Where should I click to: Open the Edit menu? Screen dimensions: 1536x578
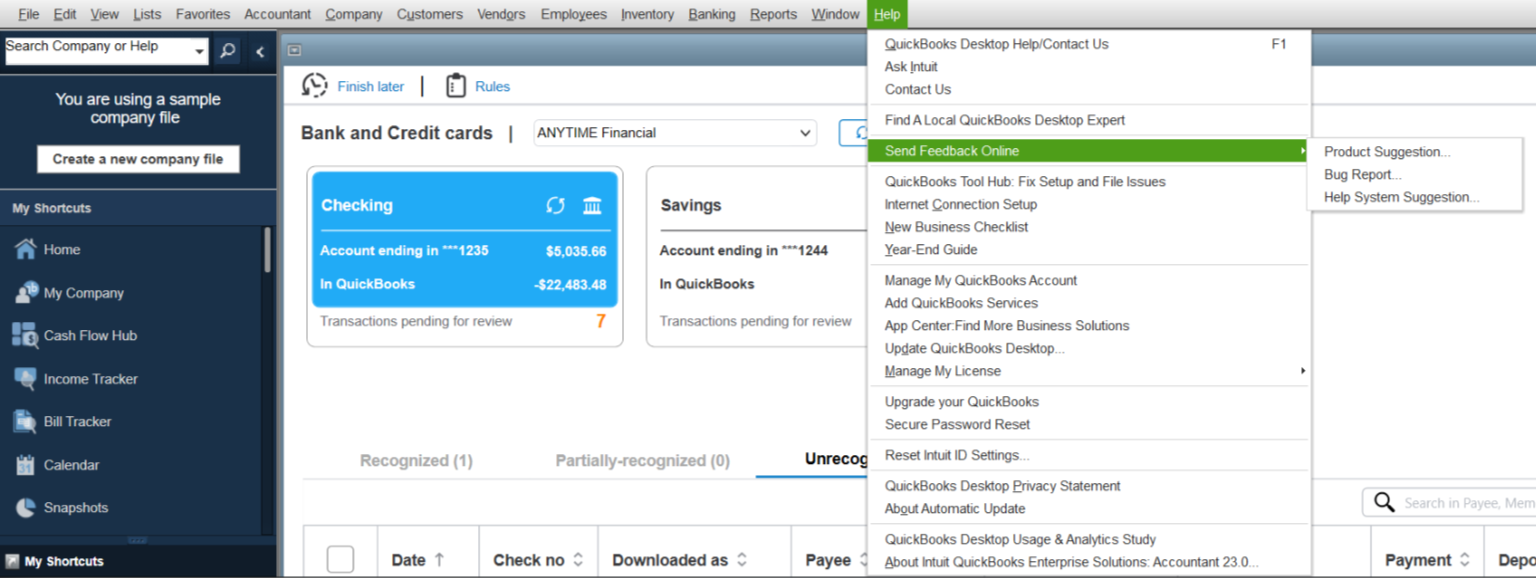[x=65, y=14]
